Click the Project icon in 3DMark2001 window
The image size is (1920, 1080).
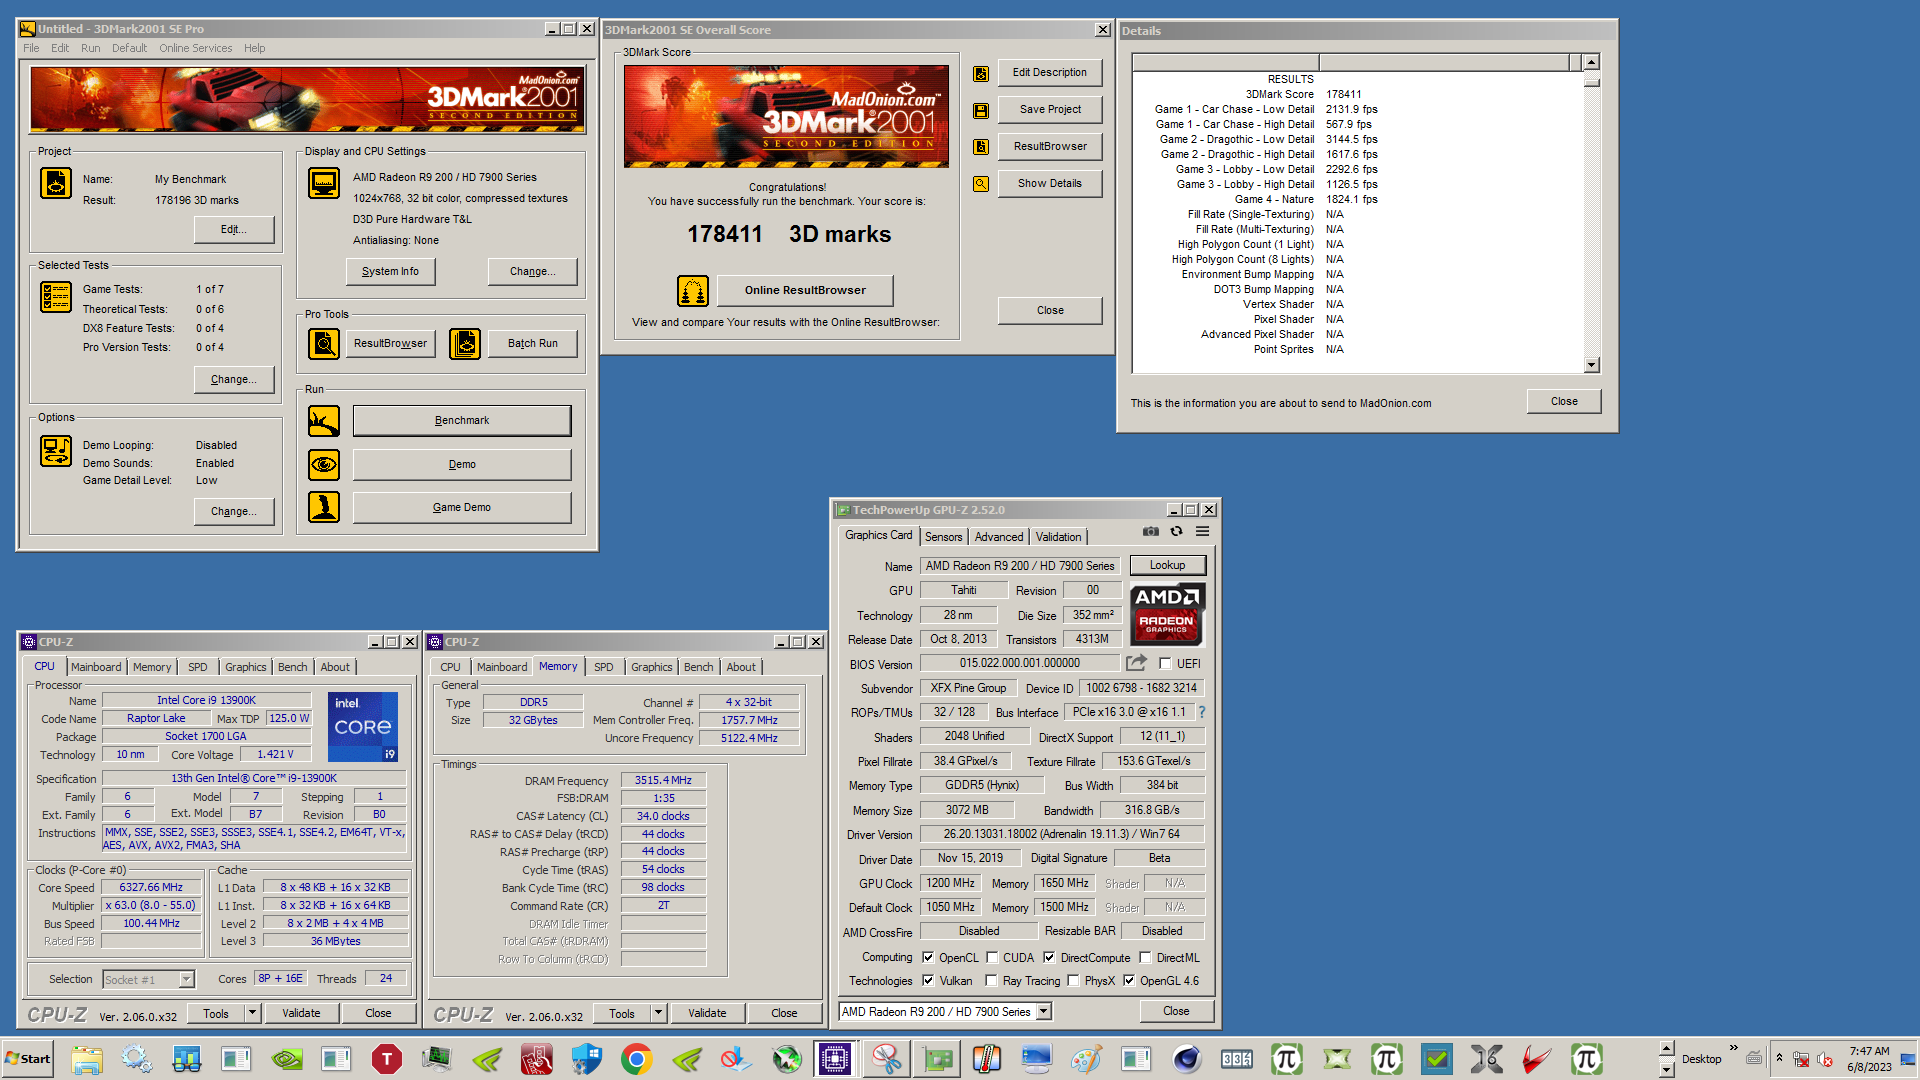click(56, 183)
